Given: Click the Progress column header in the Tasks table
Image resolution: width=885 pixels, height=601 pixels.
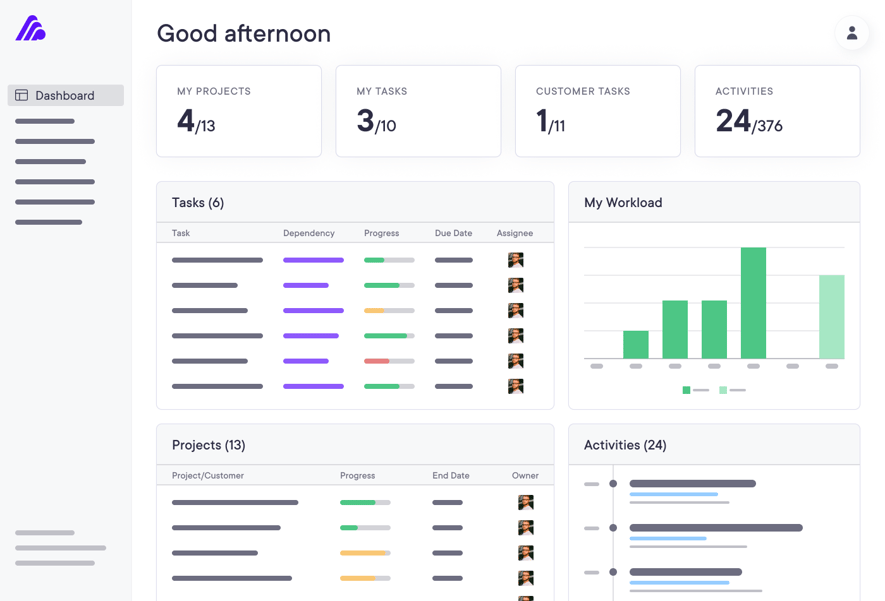Looking at the screenshot, I should pyautogui.click(x=381, y=233).
